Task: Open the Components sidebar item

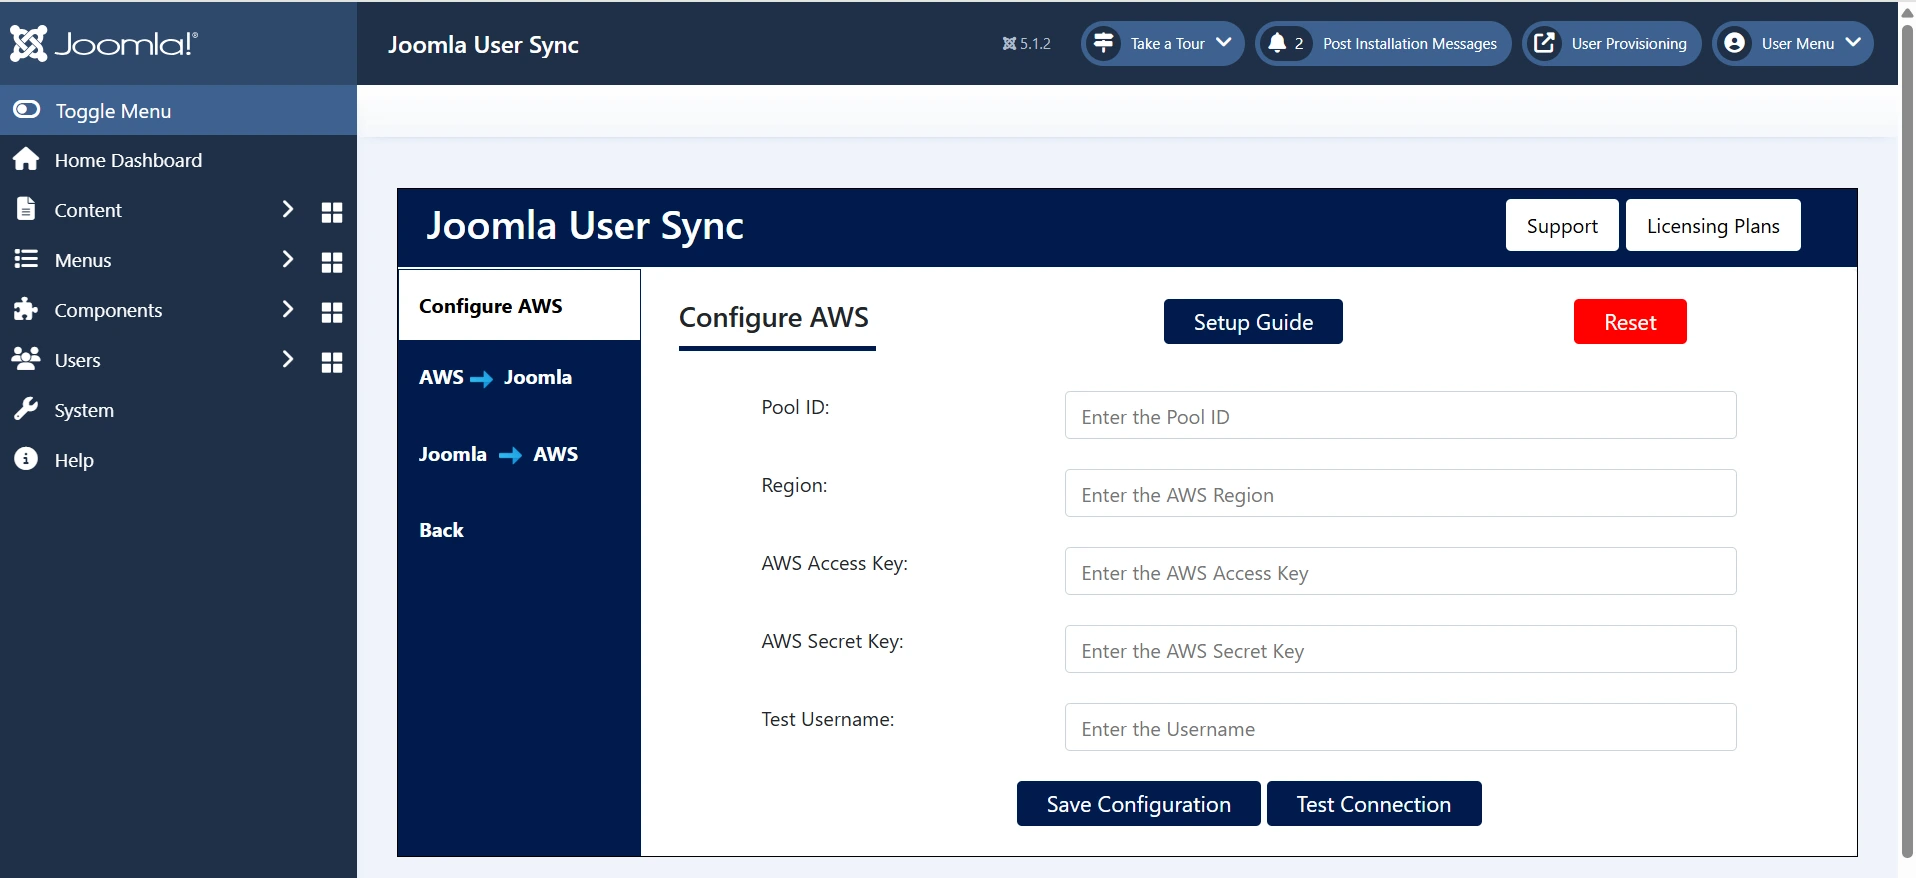Action: tap(108, 310)
